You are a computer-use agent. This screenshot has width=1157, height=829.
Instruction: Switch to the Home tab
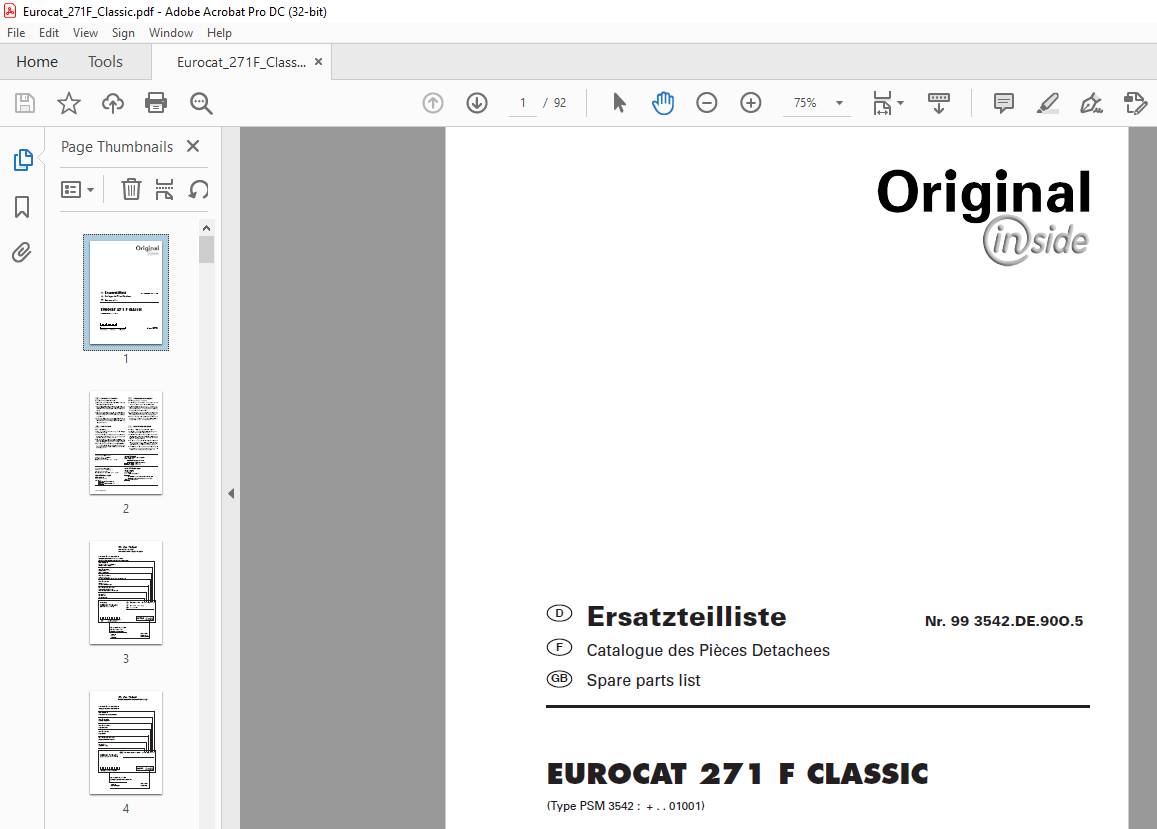tap(37, 62)
